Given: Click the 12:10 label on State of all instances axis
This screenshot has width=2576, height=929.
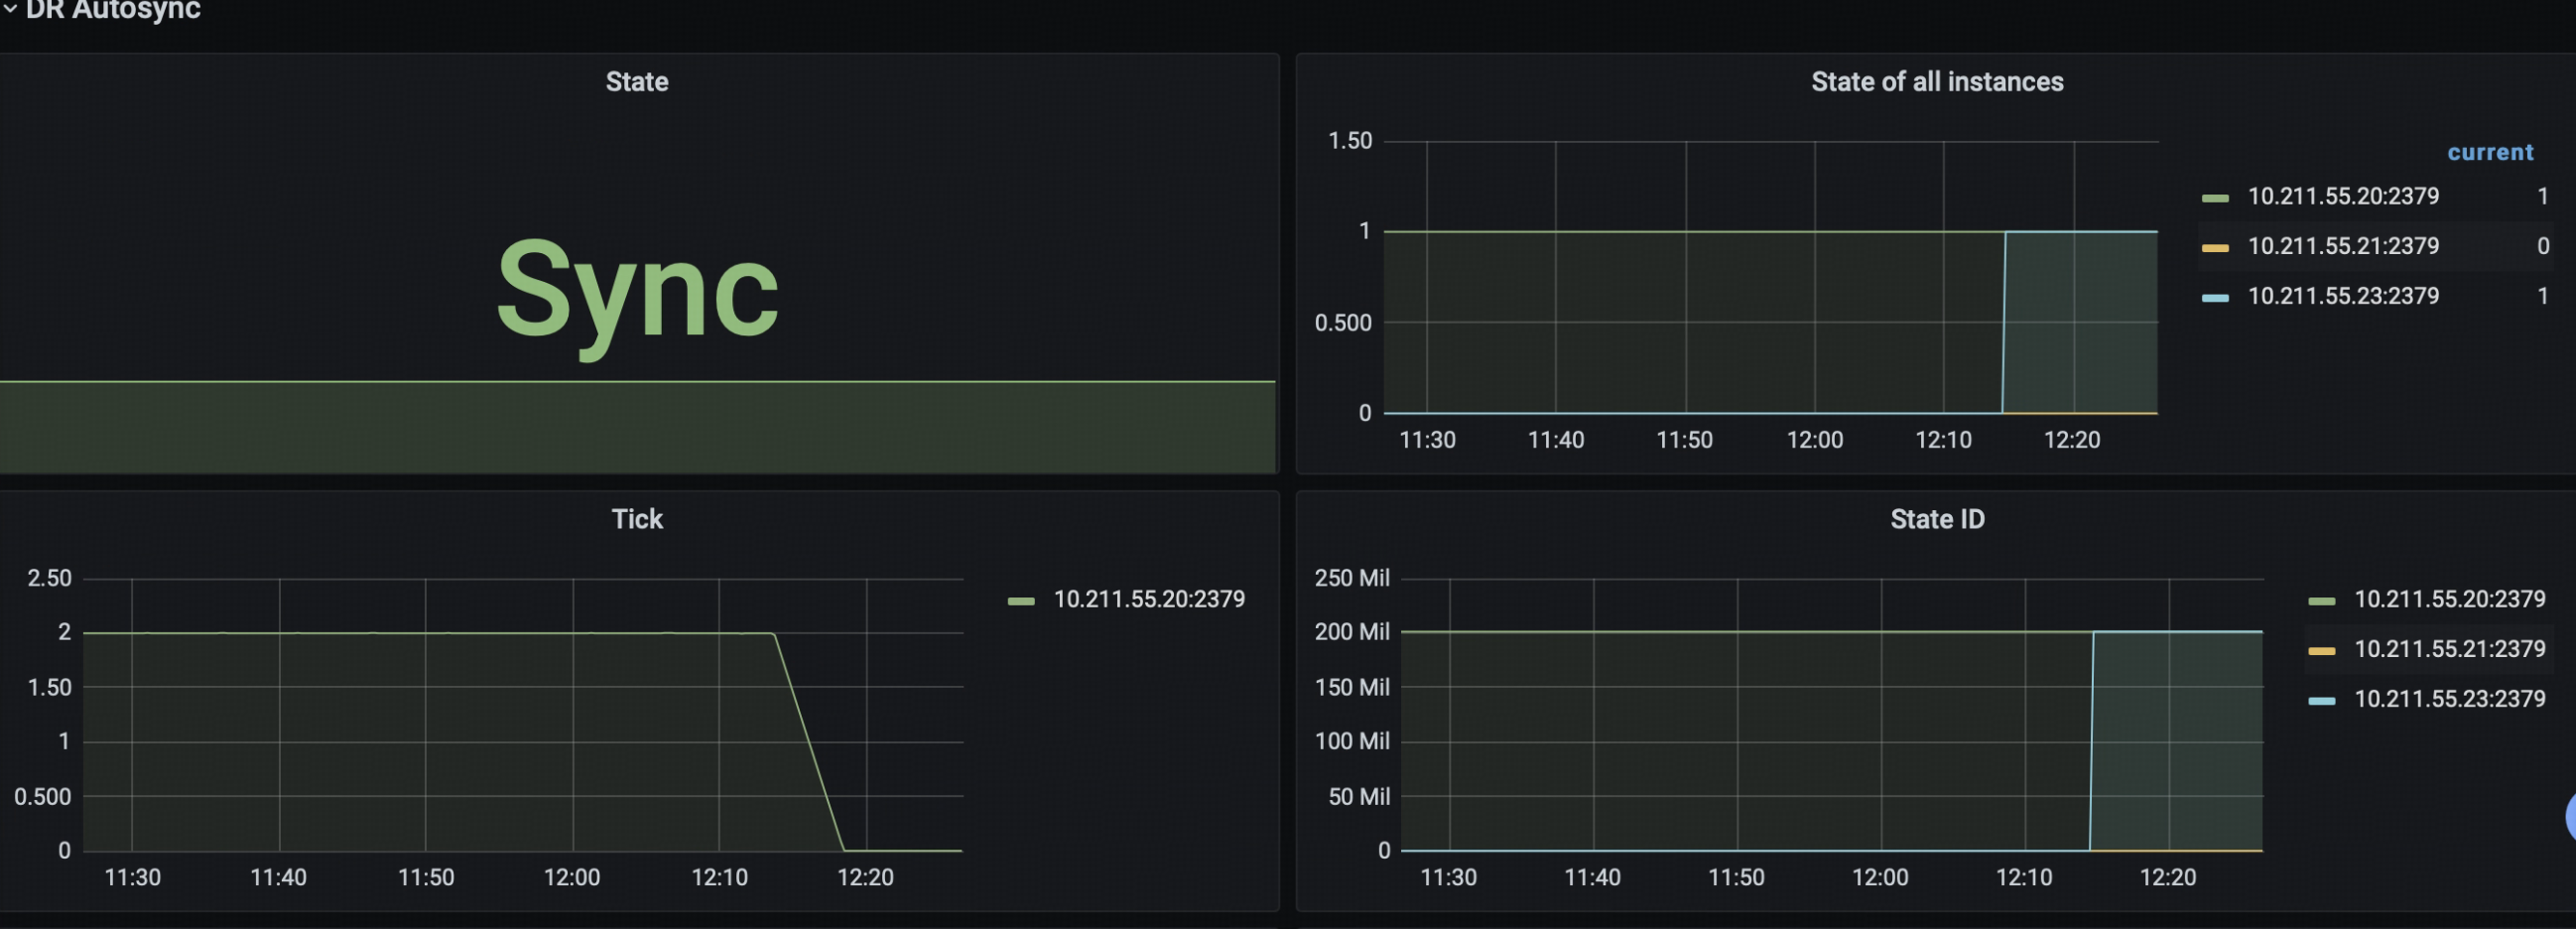Looking at the screenshot, I should coord(1943,440).
